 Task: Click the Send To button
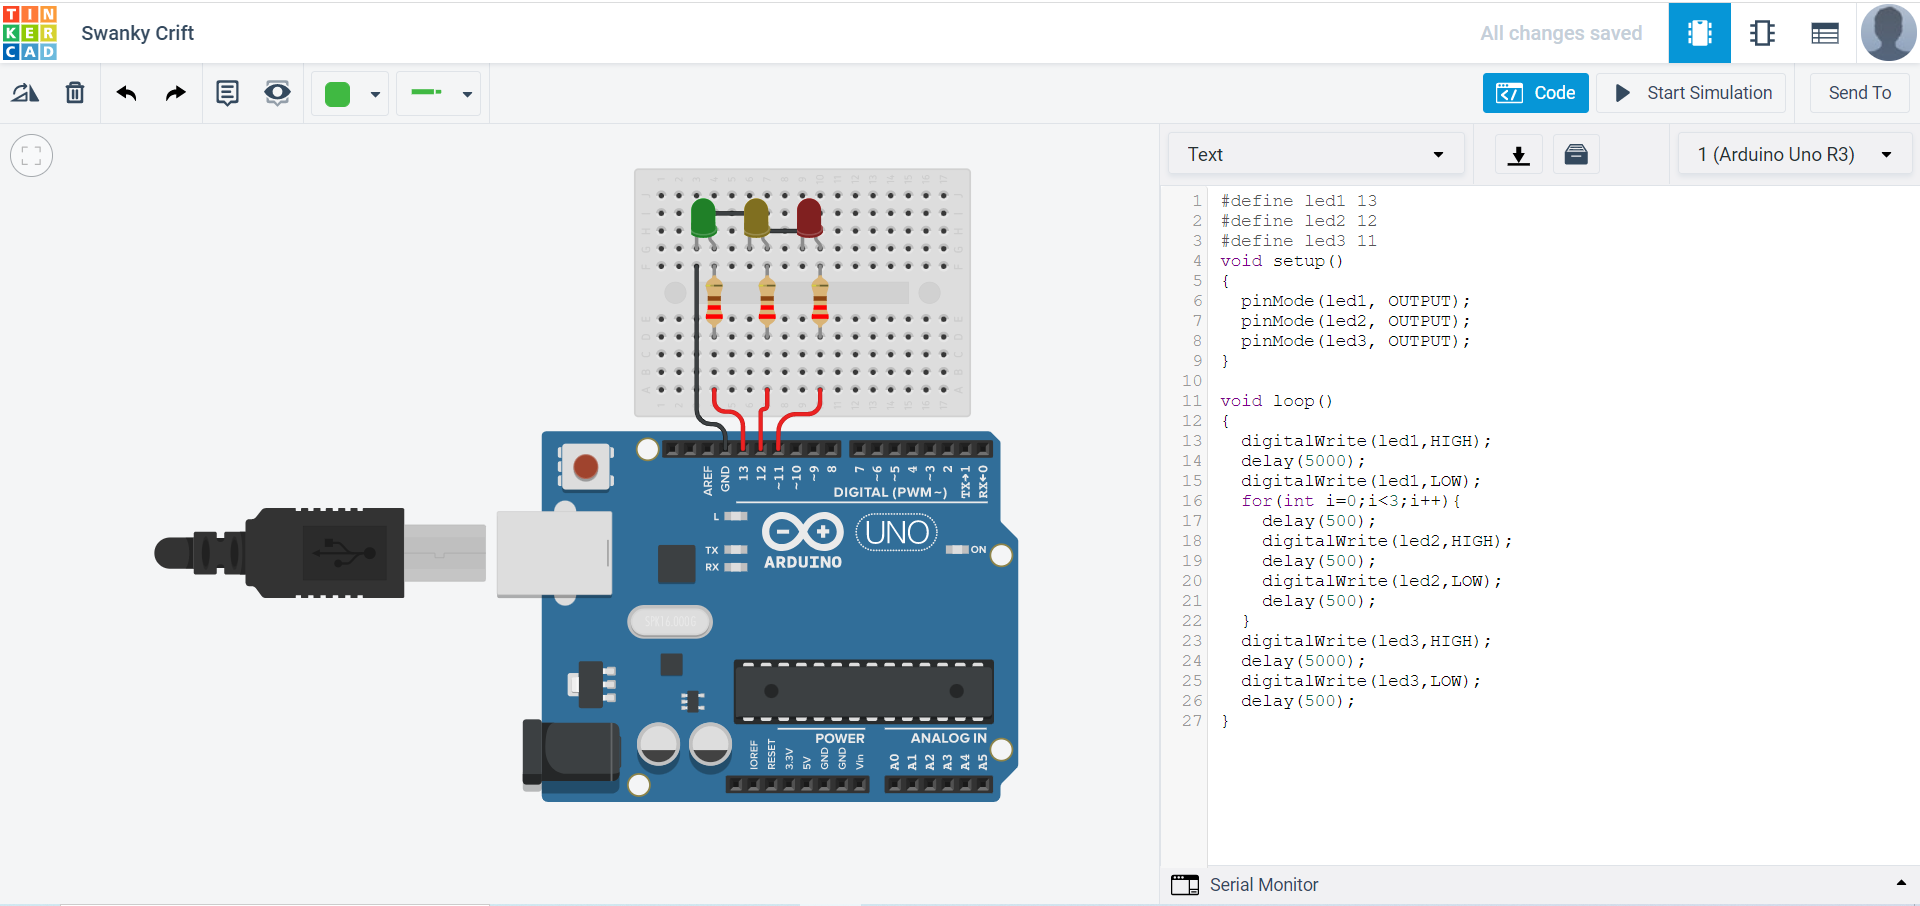pyautogui.click(x=1859, y=92)
